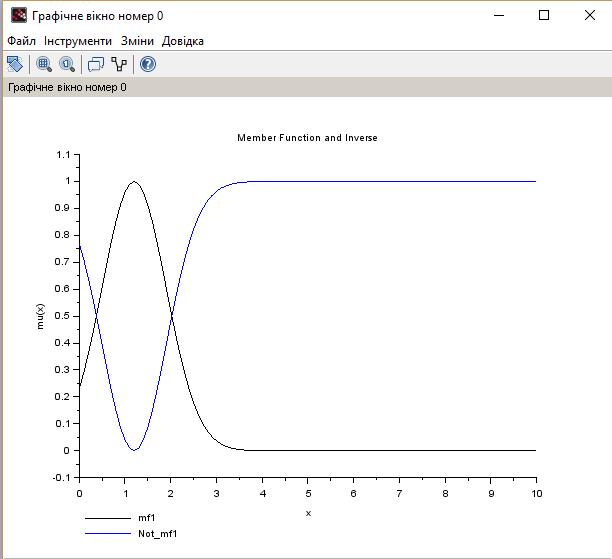The image size is (612, 559).
Task: Click the y-axis tick label 1.1
Action: coord(63,155)
